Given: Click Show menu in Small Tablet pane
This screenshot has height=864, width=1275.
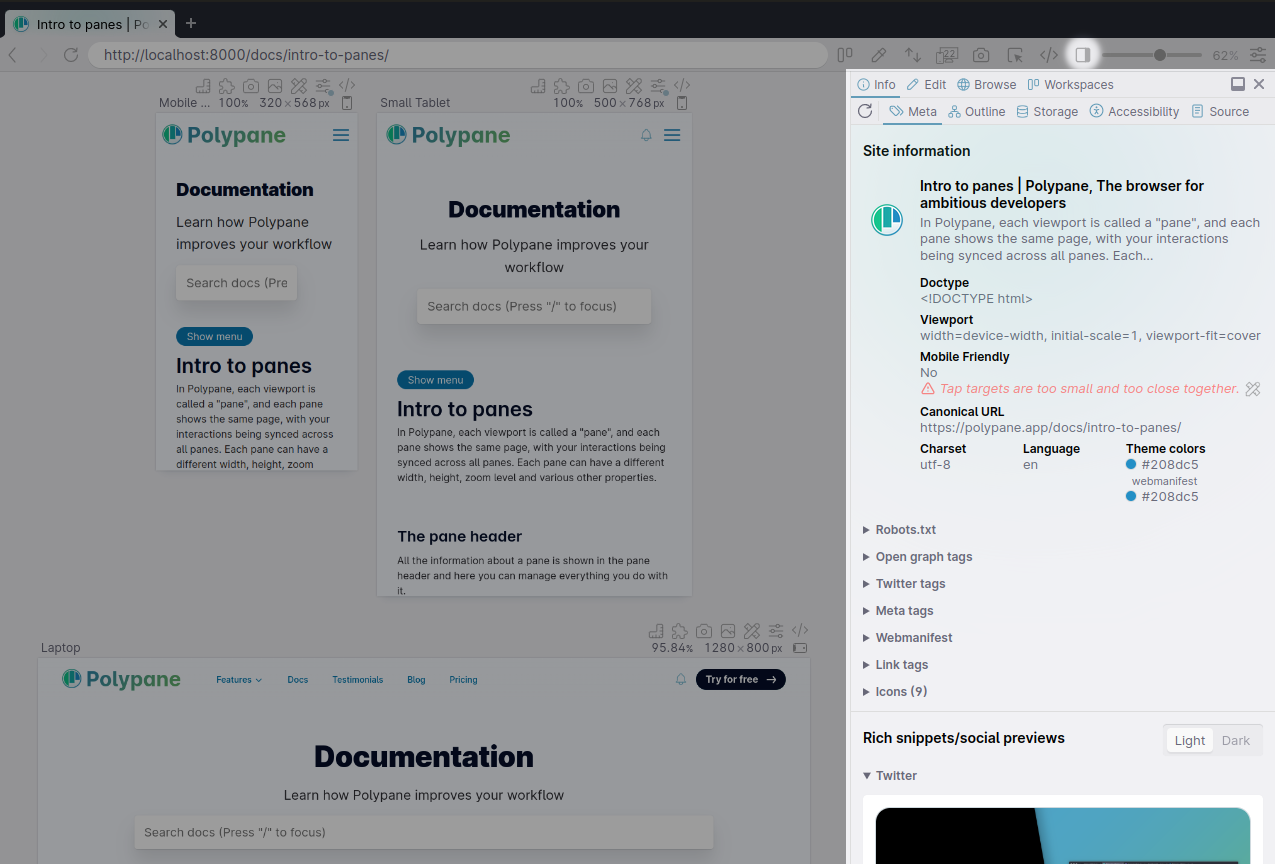Looking at the screenshot, I should click(x=435, y=380).
